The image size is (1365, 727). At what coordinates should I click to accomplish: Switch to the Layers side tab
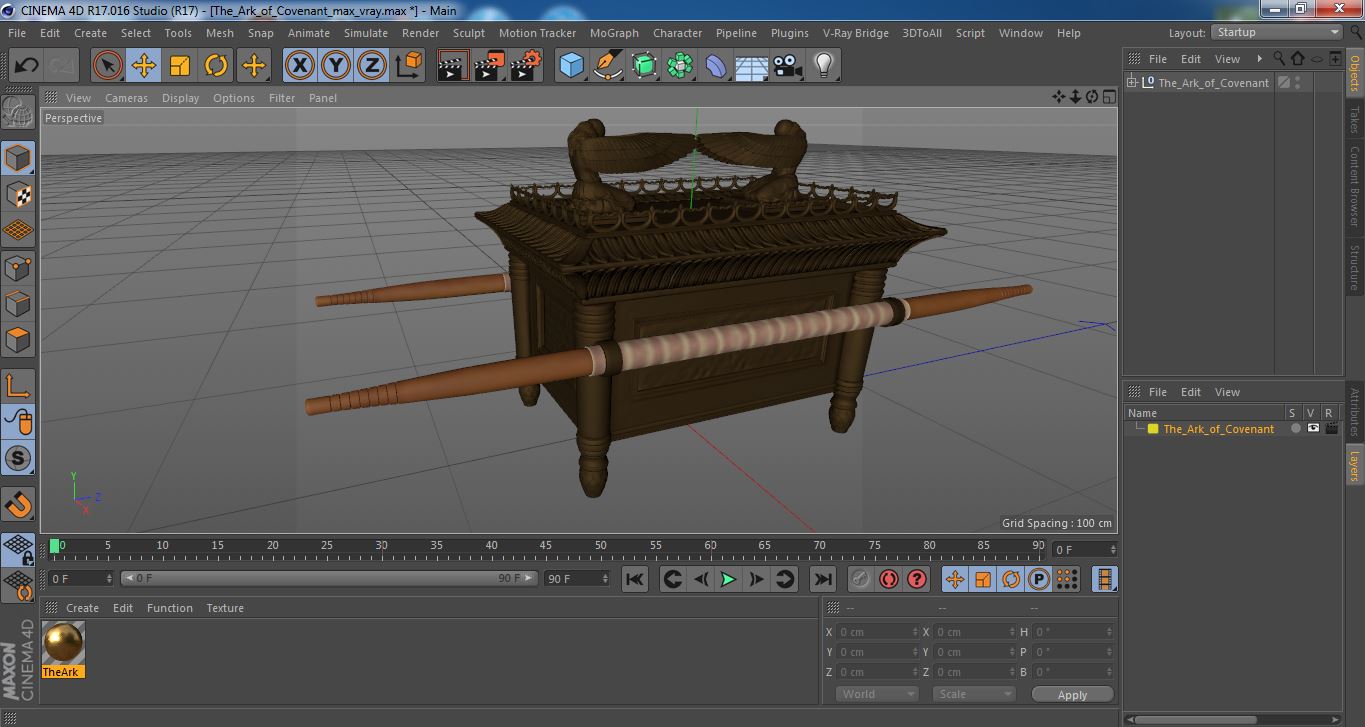click(1355, 465)
